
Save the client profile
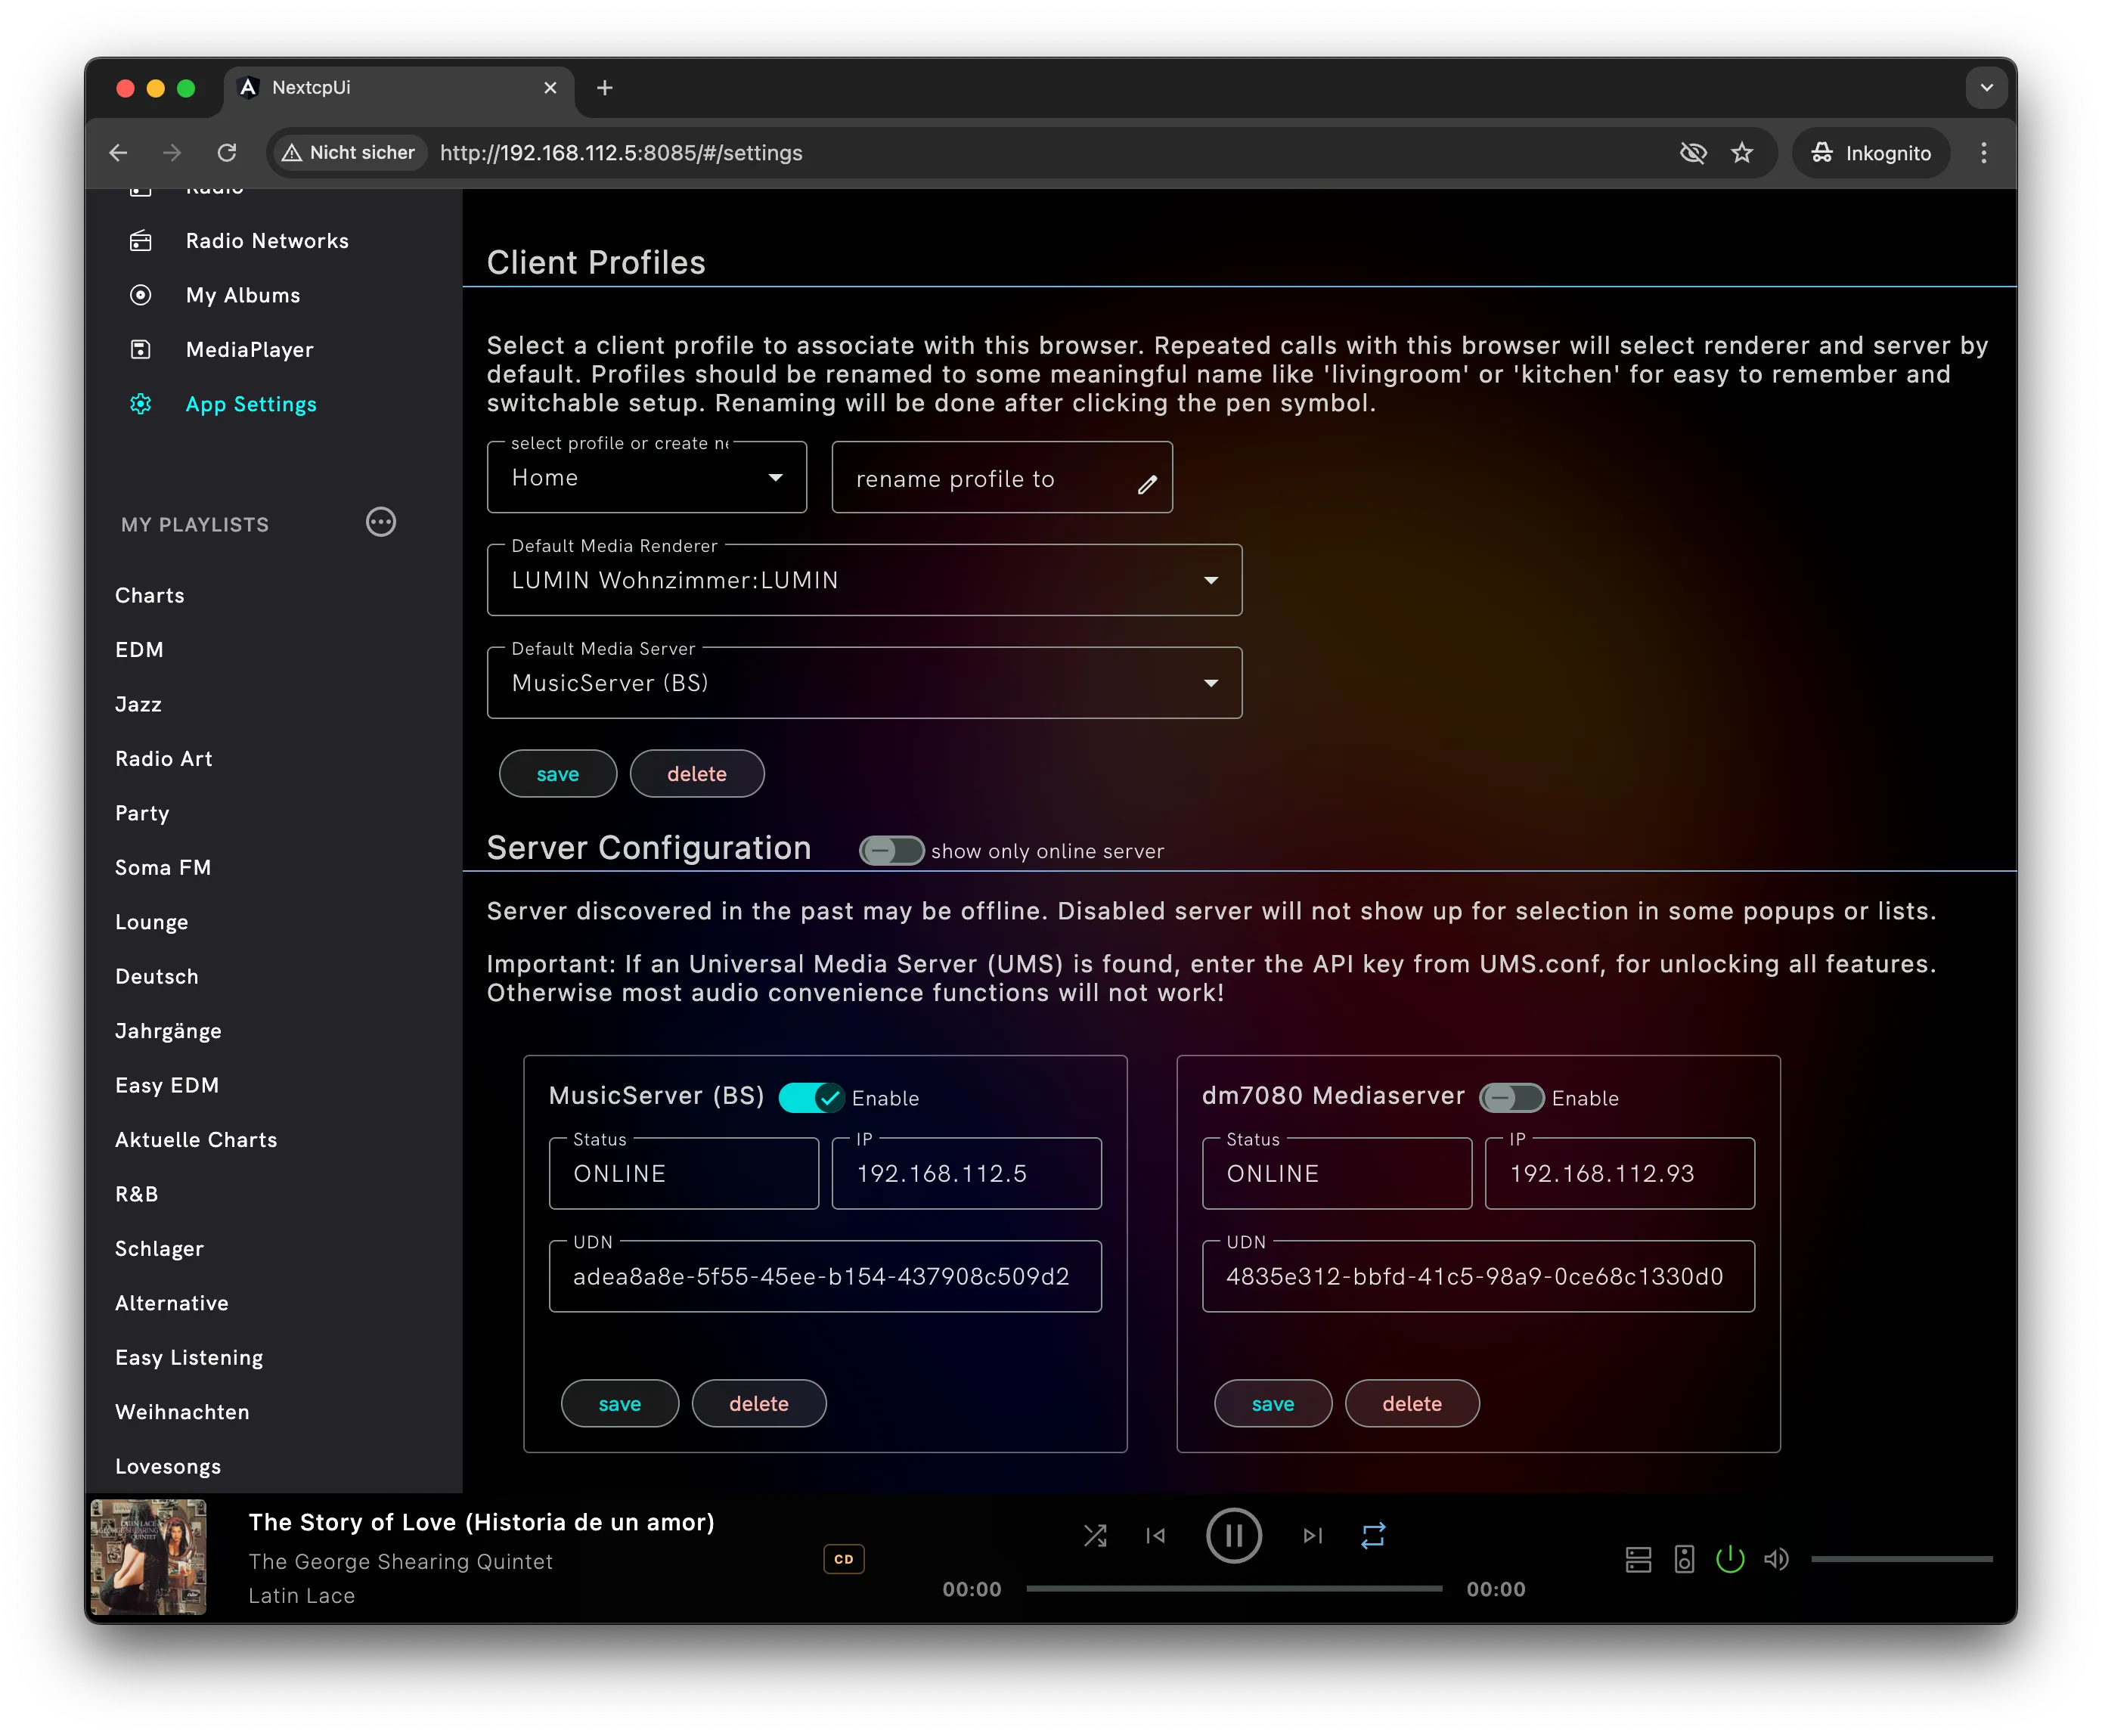pos(557,774)
